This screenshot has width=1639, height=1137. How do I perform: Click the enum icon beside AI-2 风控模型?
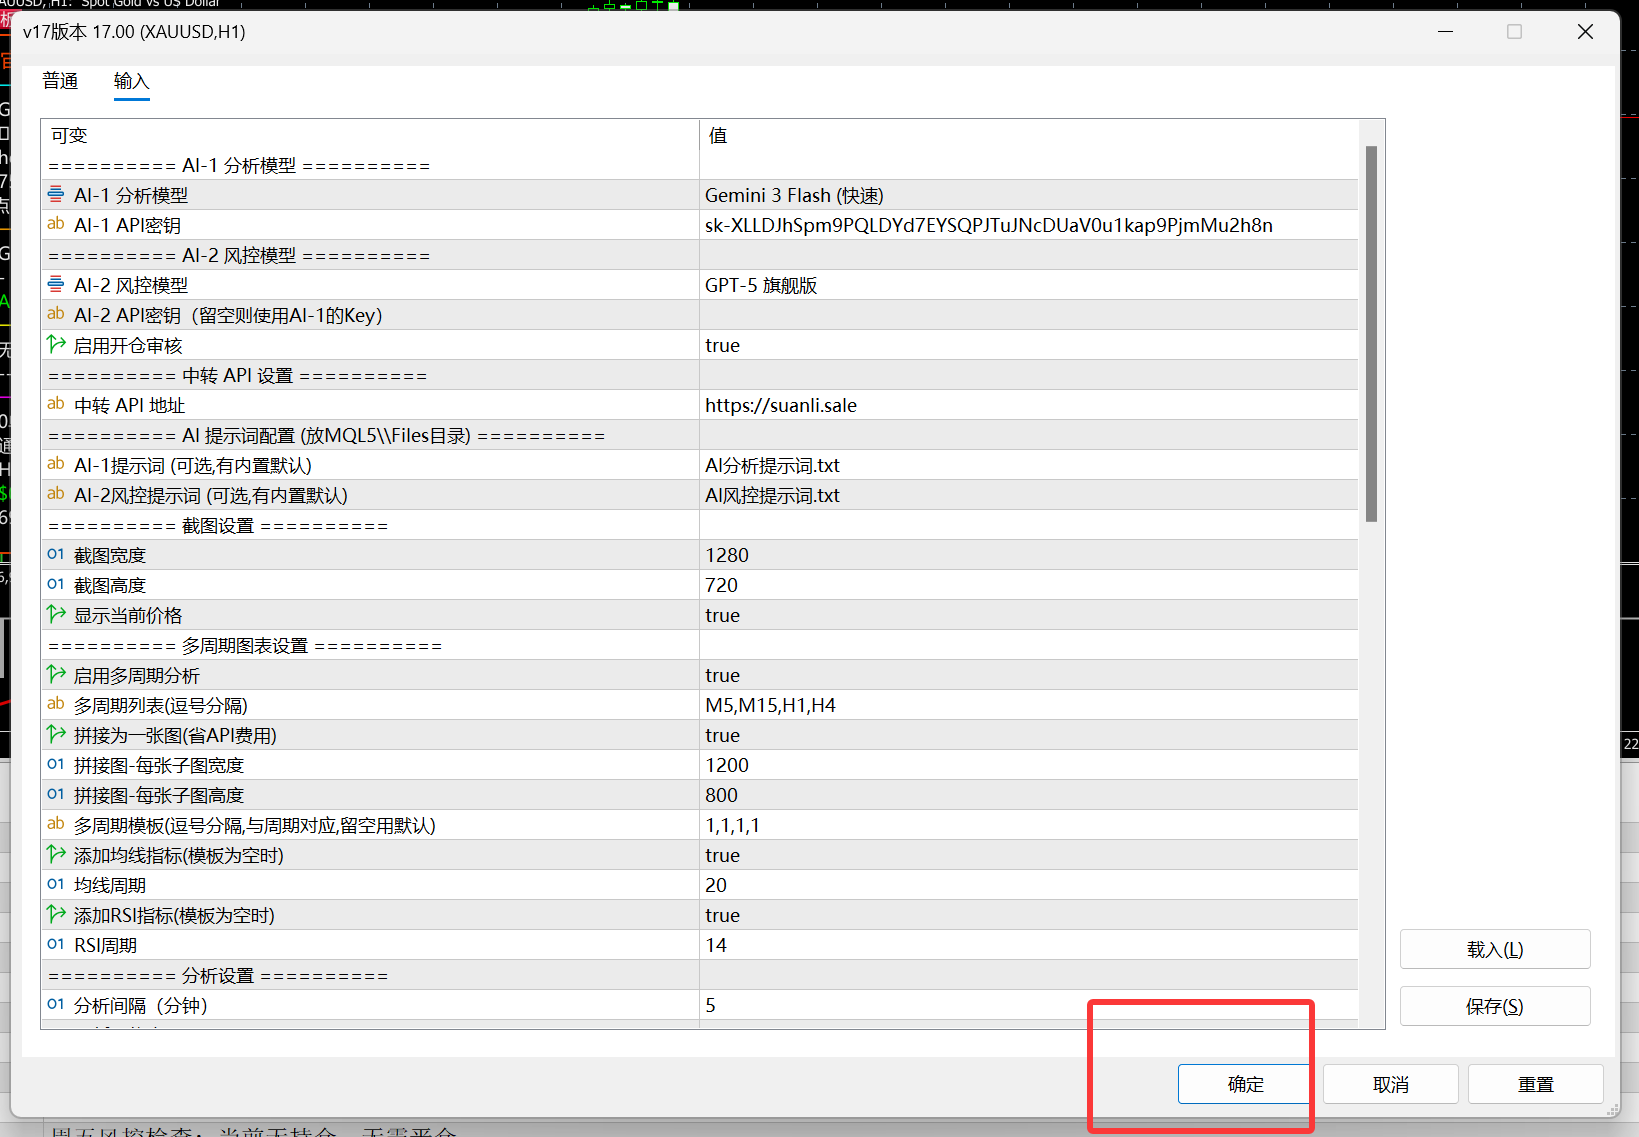[x=56, y=284]
